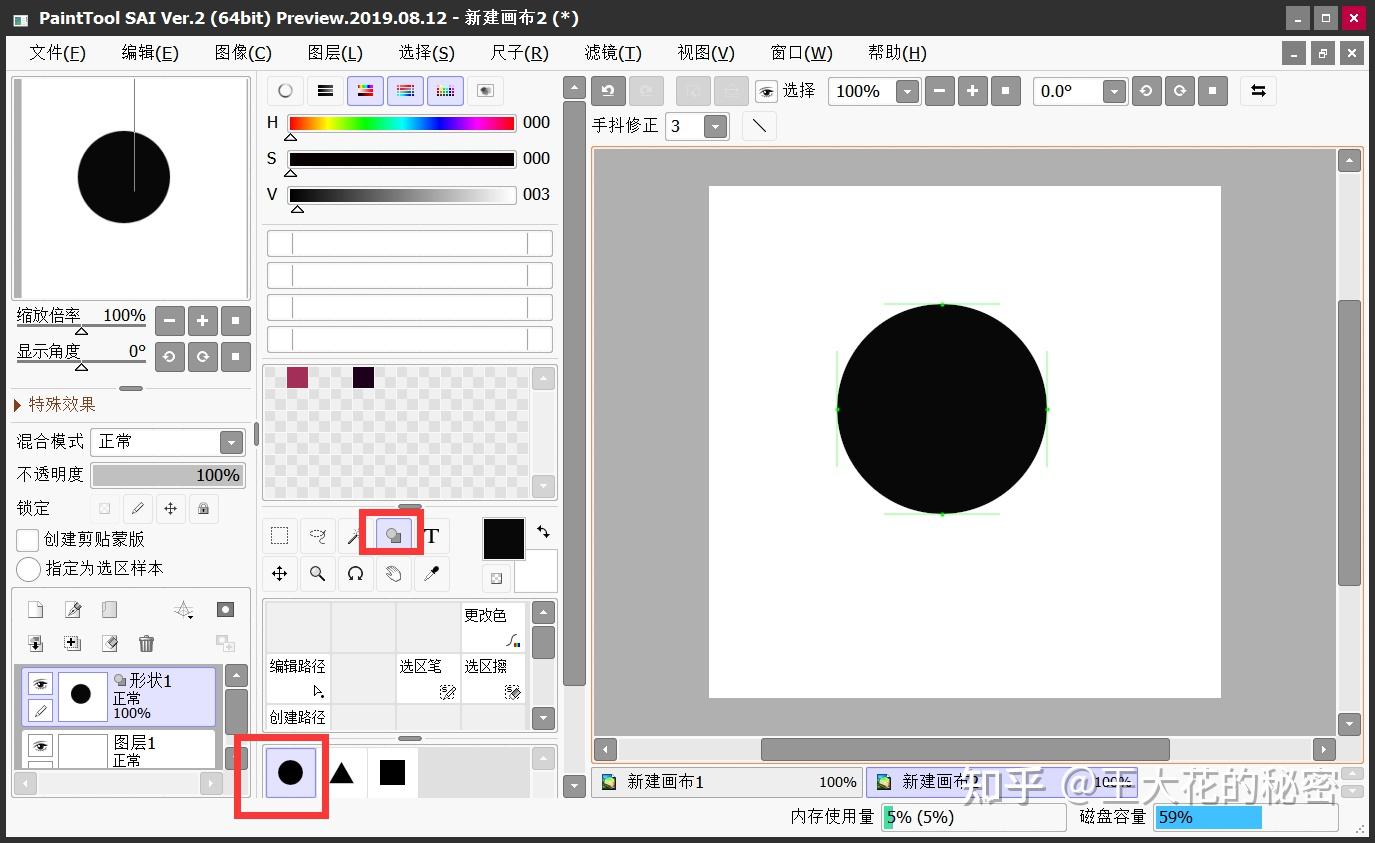Click the swap foreground/background colors arrow
1375x843 pixels.
[543, 531]
